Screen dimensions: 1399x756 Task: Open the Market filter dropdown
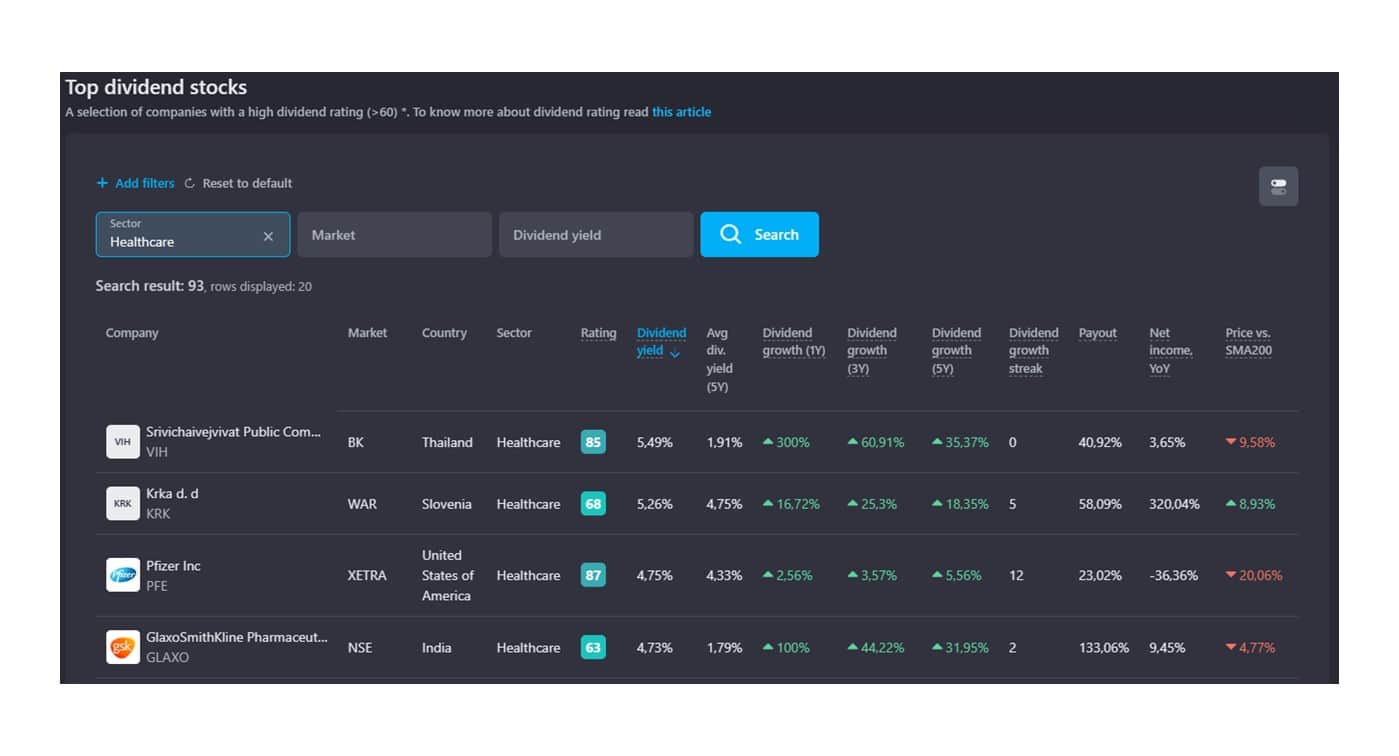[394, 235]
